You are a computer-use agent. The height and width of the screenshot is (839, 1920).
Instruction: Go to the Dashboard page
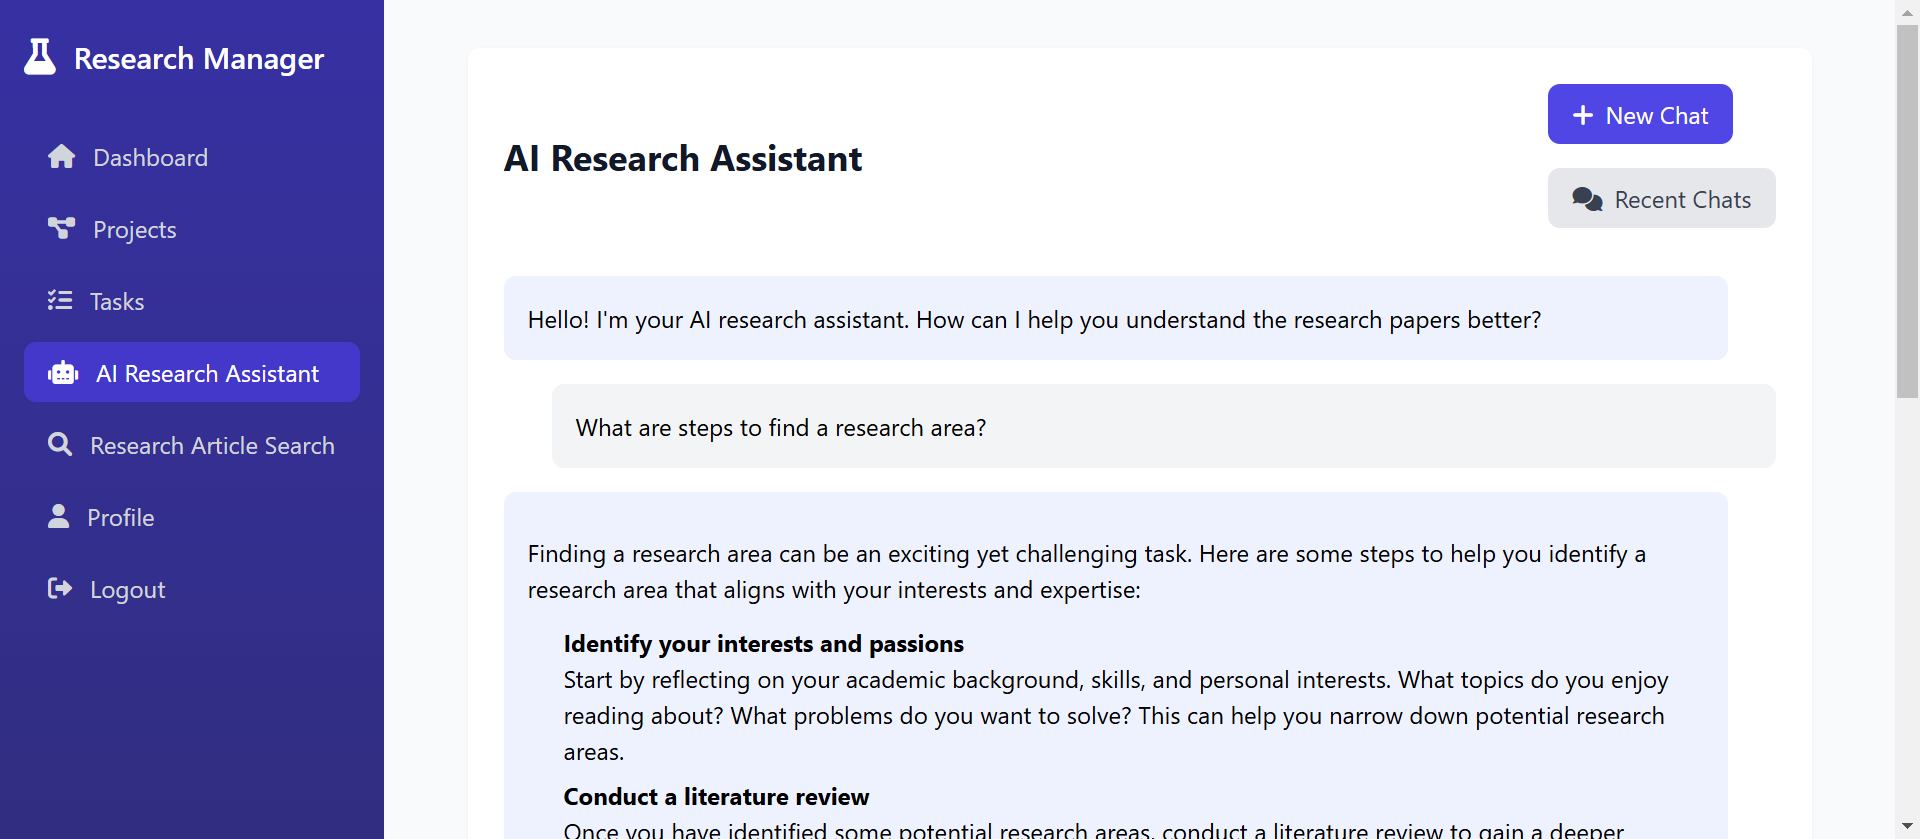pos(150,157)
